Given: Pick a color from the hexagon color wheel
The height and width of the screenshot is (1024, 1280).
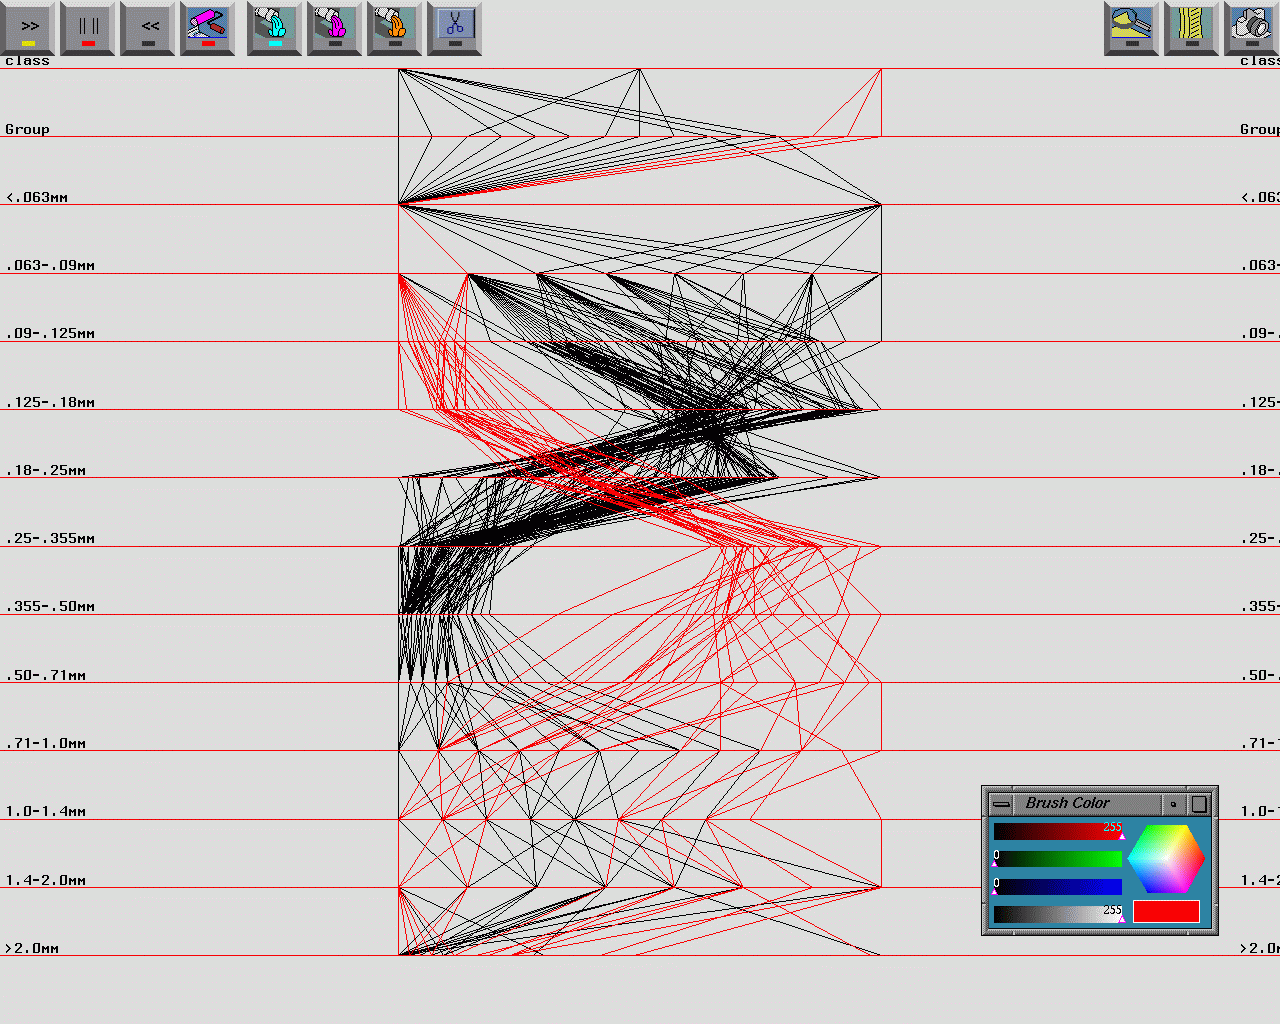Looking at the screenshot, I should point(1166,858).
